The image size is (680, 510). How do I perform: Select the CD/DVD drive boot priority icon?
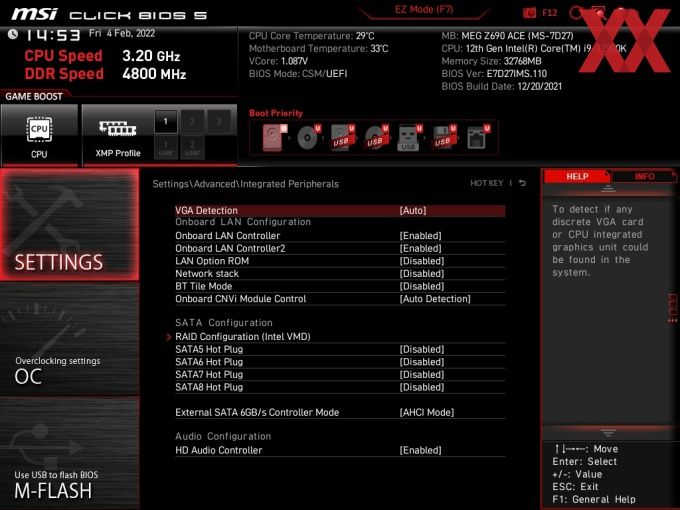pyautogui.click(x=309, y=137)
